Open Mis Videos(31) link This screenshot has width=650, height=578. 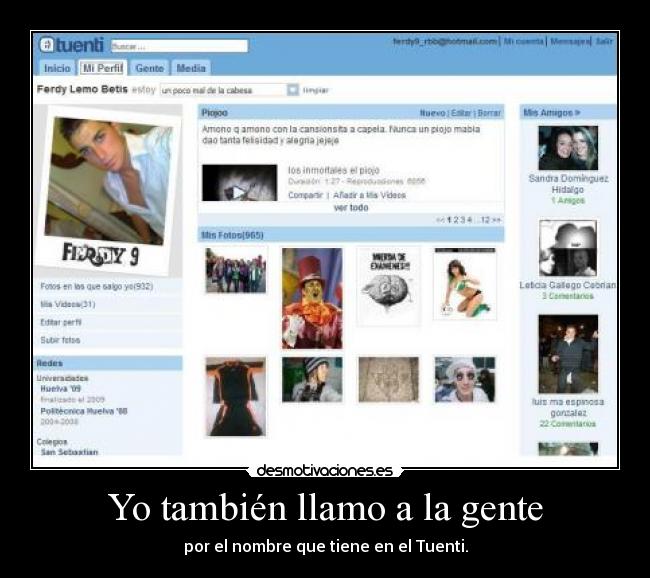tap(68, 304)
